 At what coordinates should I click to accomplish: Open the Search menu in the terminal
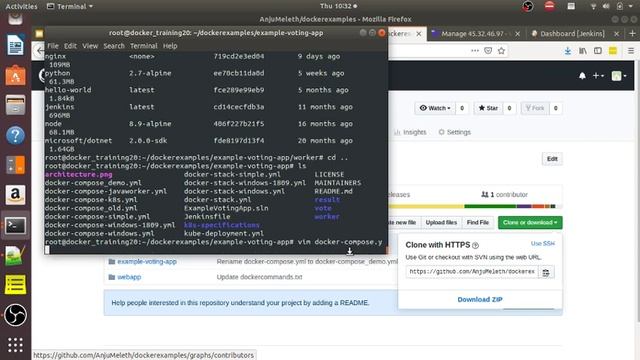[114, 46]
